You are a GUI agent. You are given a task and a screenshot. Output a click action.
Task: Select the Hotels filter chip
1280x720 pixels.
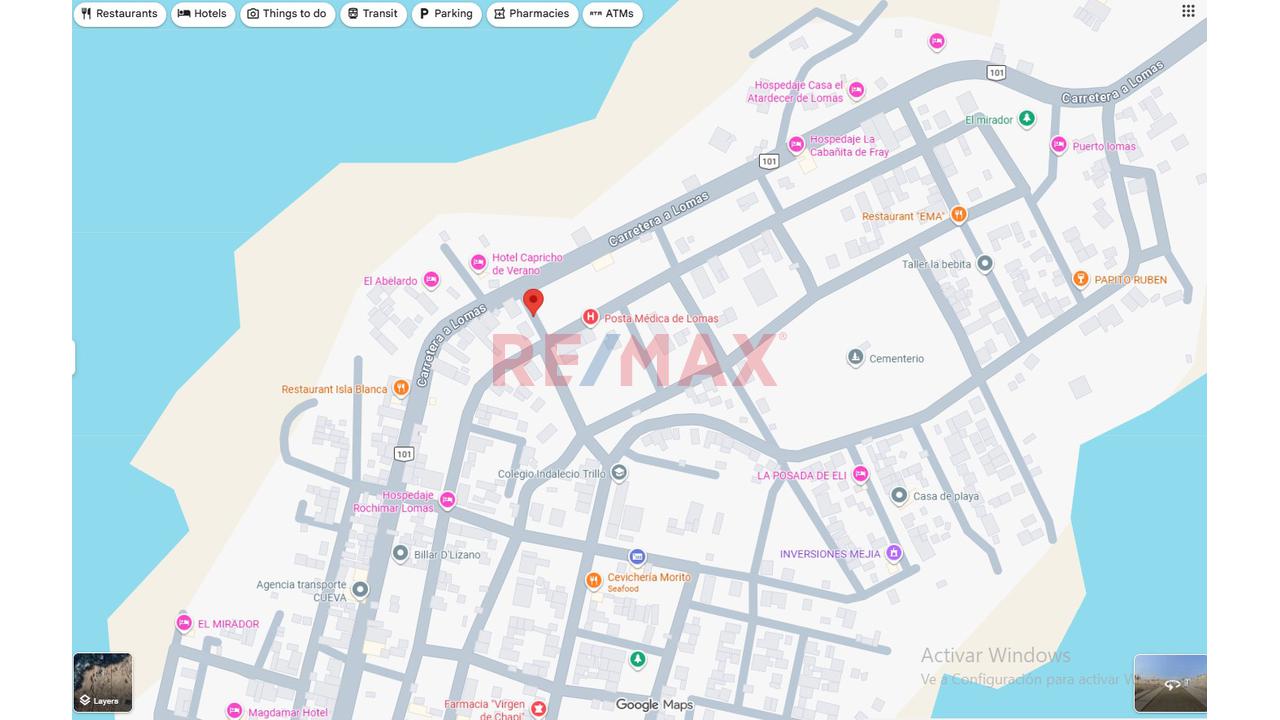tap(203, 14)
